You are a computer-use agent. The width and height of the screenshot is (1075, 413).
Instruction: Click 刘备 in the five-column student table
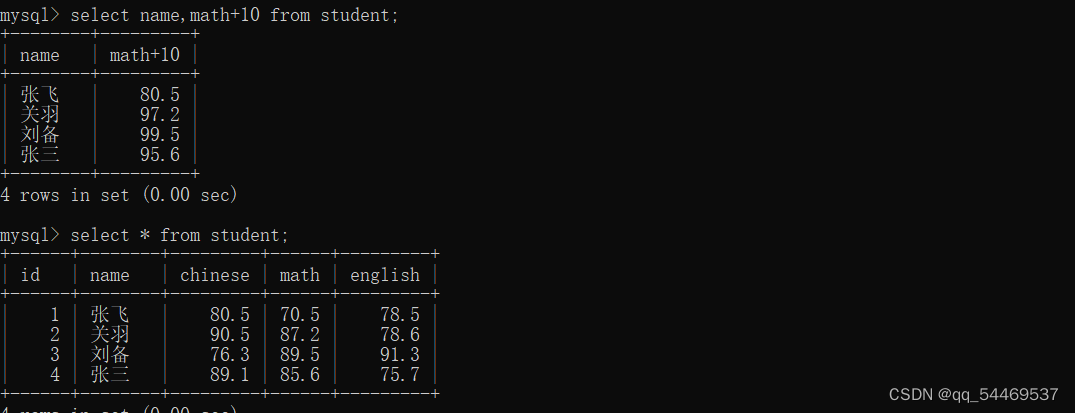pos(110,355)
